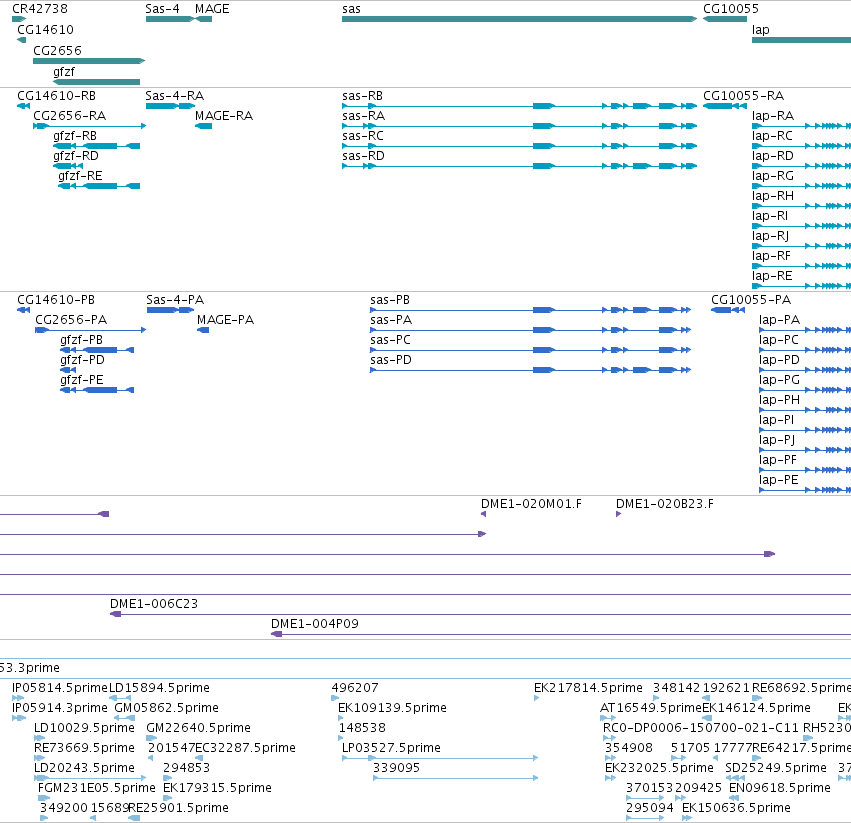Image resolution: width=851 pixels, height=823 pixels.
Task: Select the CG2656 gene bar
Action: click(89, 61)
